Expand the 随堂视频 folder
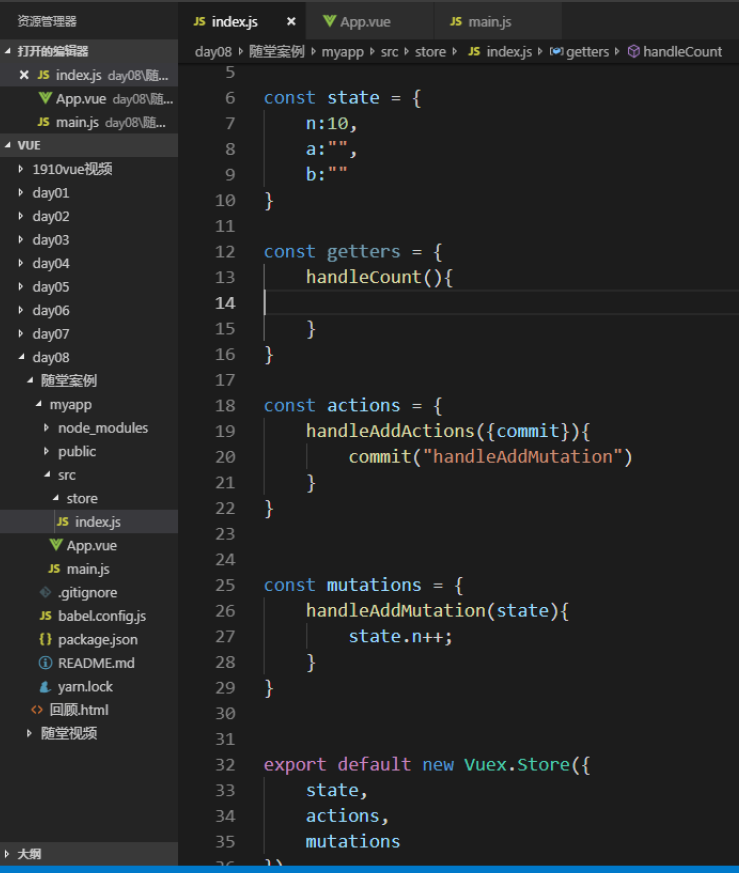Screen dimensions: 739x873 click(89, 733)
